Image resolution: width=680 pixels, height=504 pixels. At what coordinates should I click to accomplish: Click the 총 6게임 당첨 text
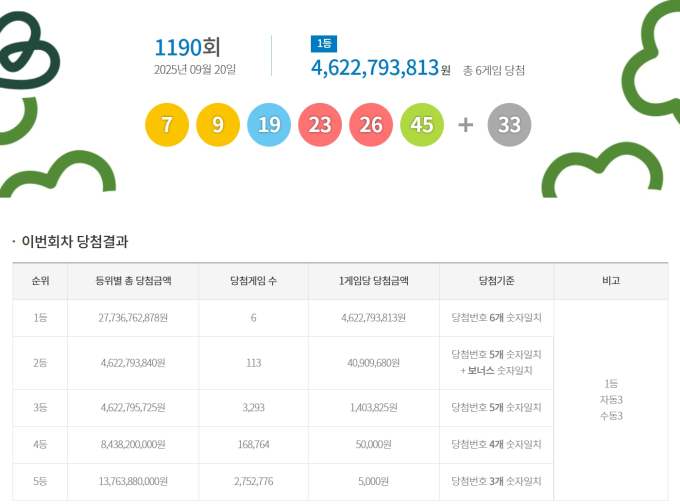point(494,70)
